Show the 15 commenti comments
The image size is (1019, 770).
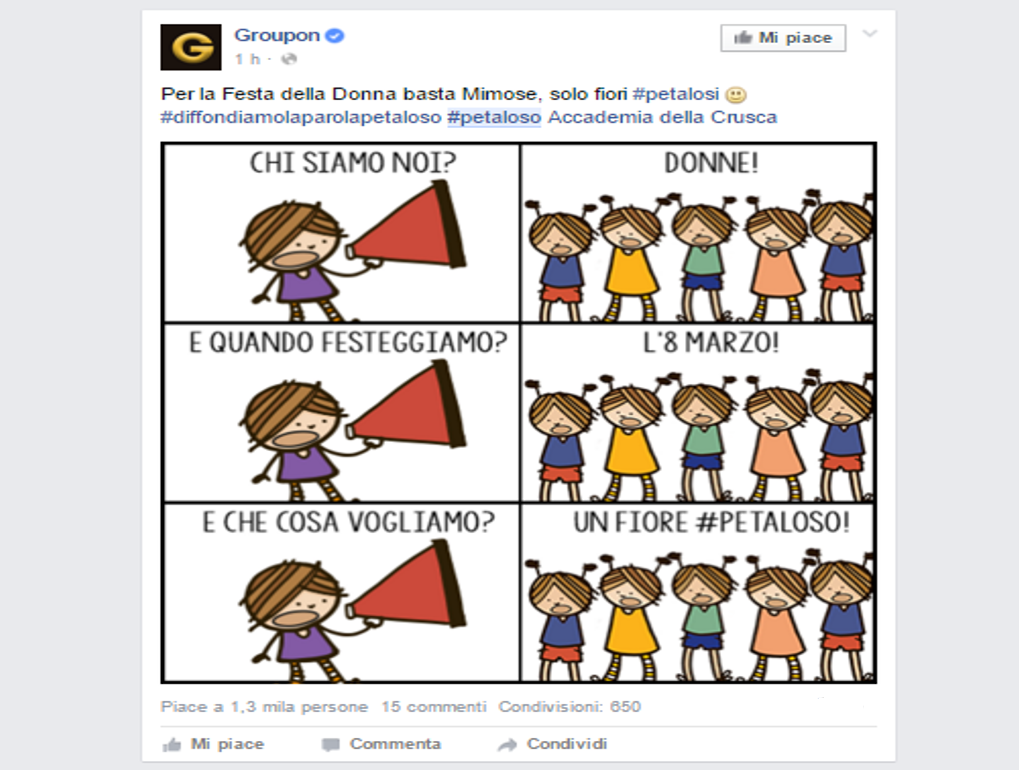[433, 707]
